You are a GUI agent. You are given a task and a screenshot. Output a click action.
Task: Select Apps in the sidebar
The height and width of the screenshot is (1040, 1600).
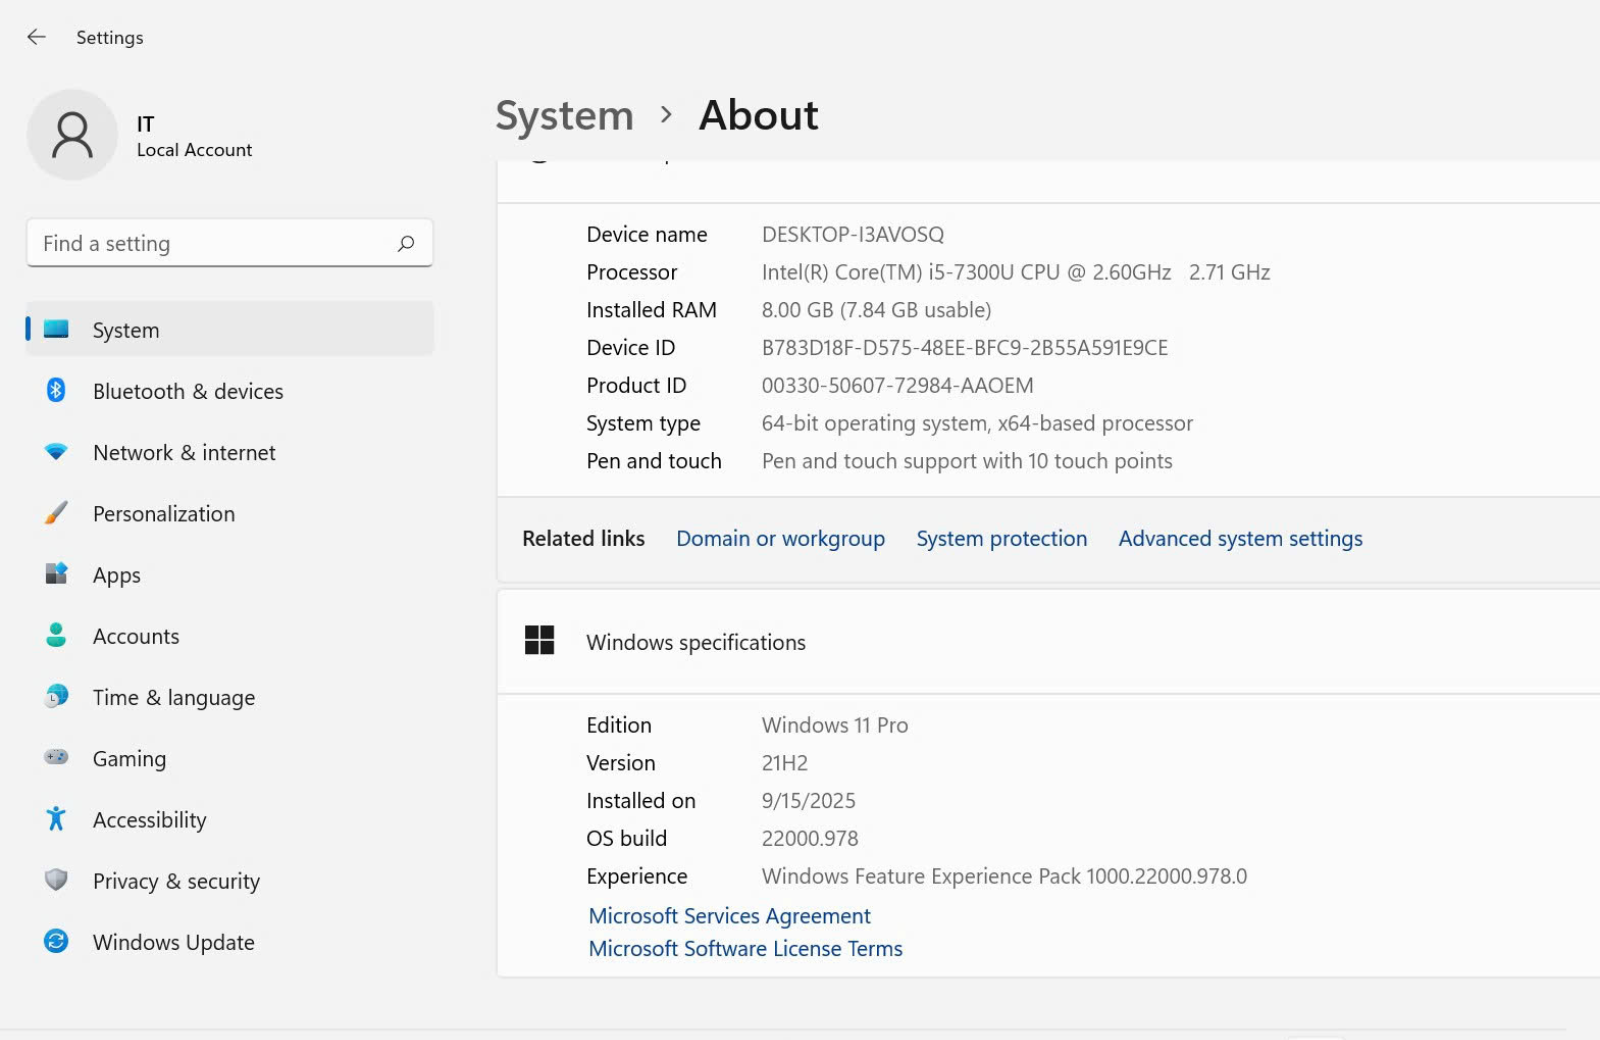tap(117, 575)
